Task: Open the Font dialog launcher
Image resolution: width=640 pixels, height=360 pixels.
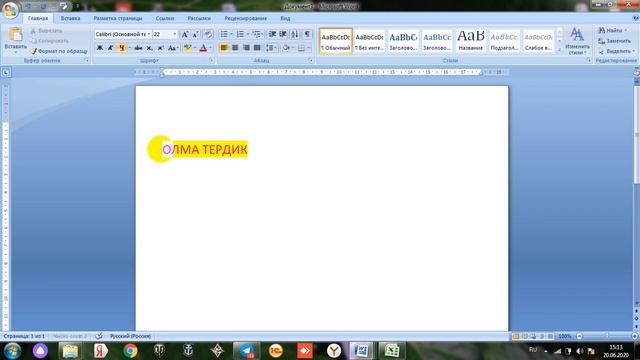Action: point(211,60)
